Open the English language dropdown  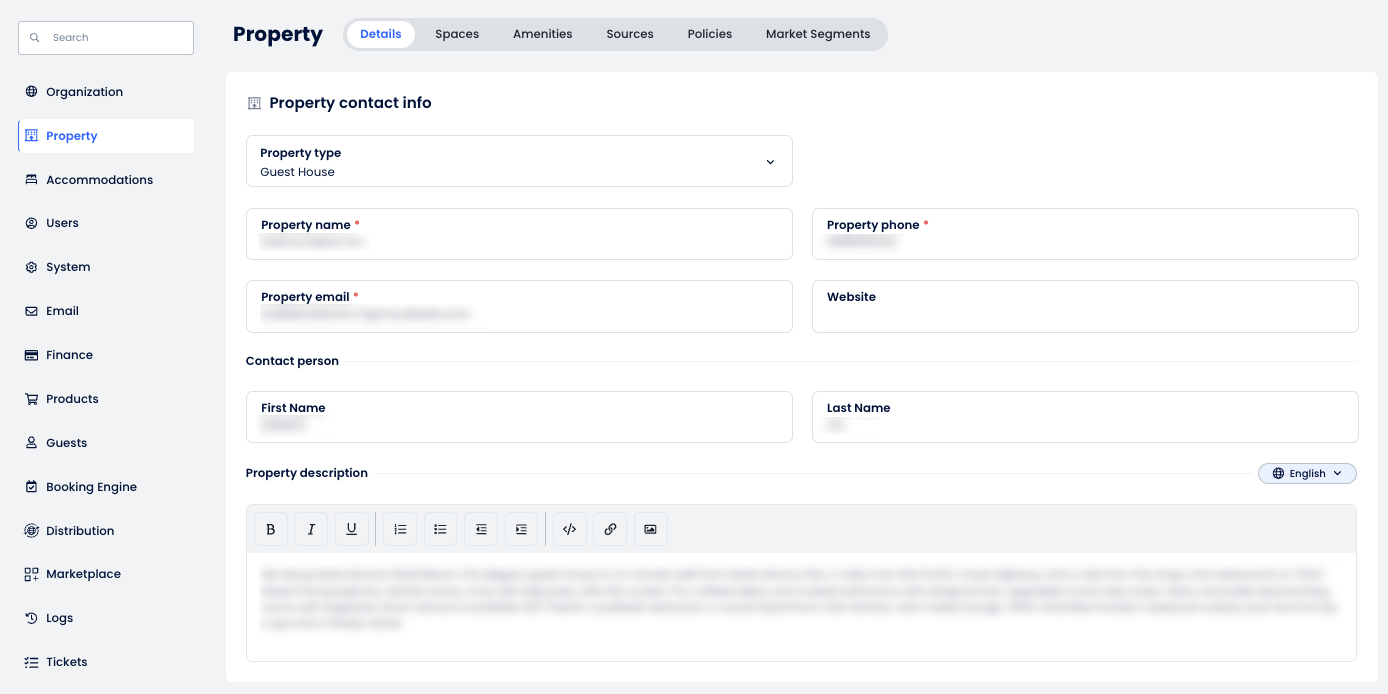coord(1307,474)
